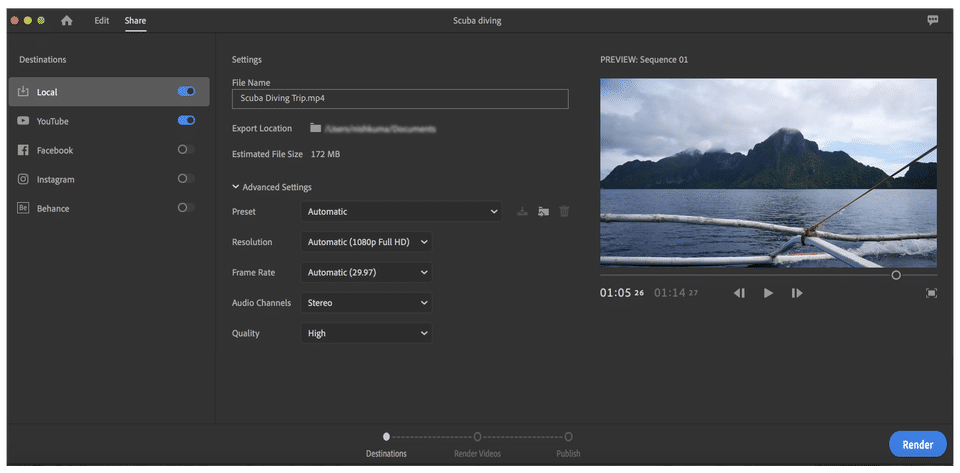
Task: Select the YouTube destination row
Action: [x=108, y=121]
